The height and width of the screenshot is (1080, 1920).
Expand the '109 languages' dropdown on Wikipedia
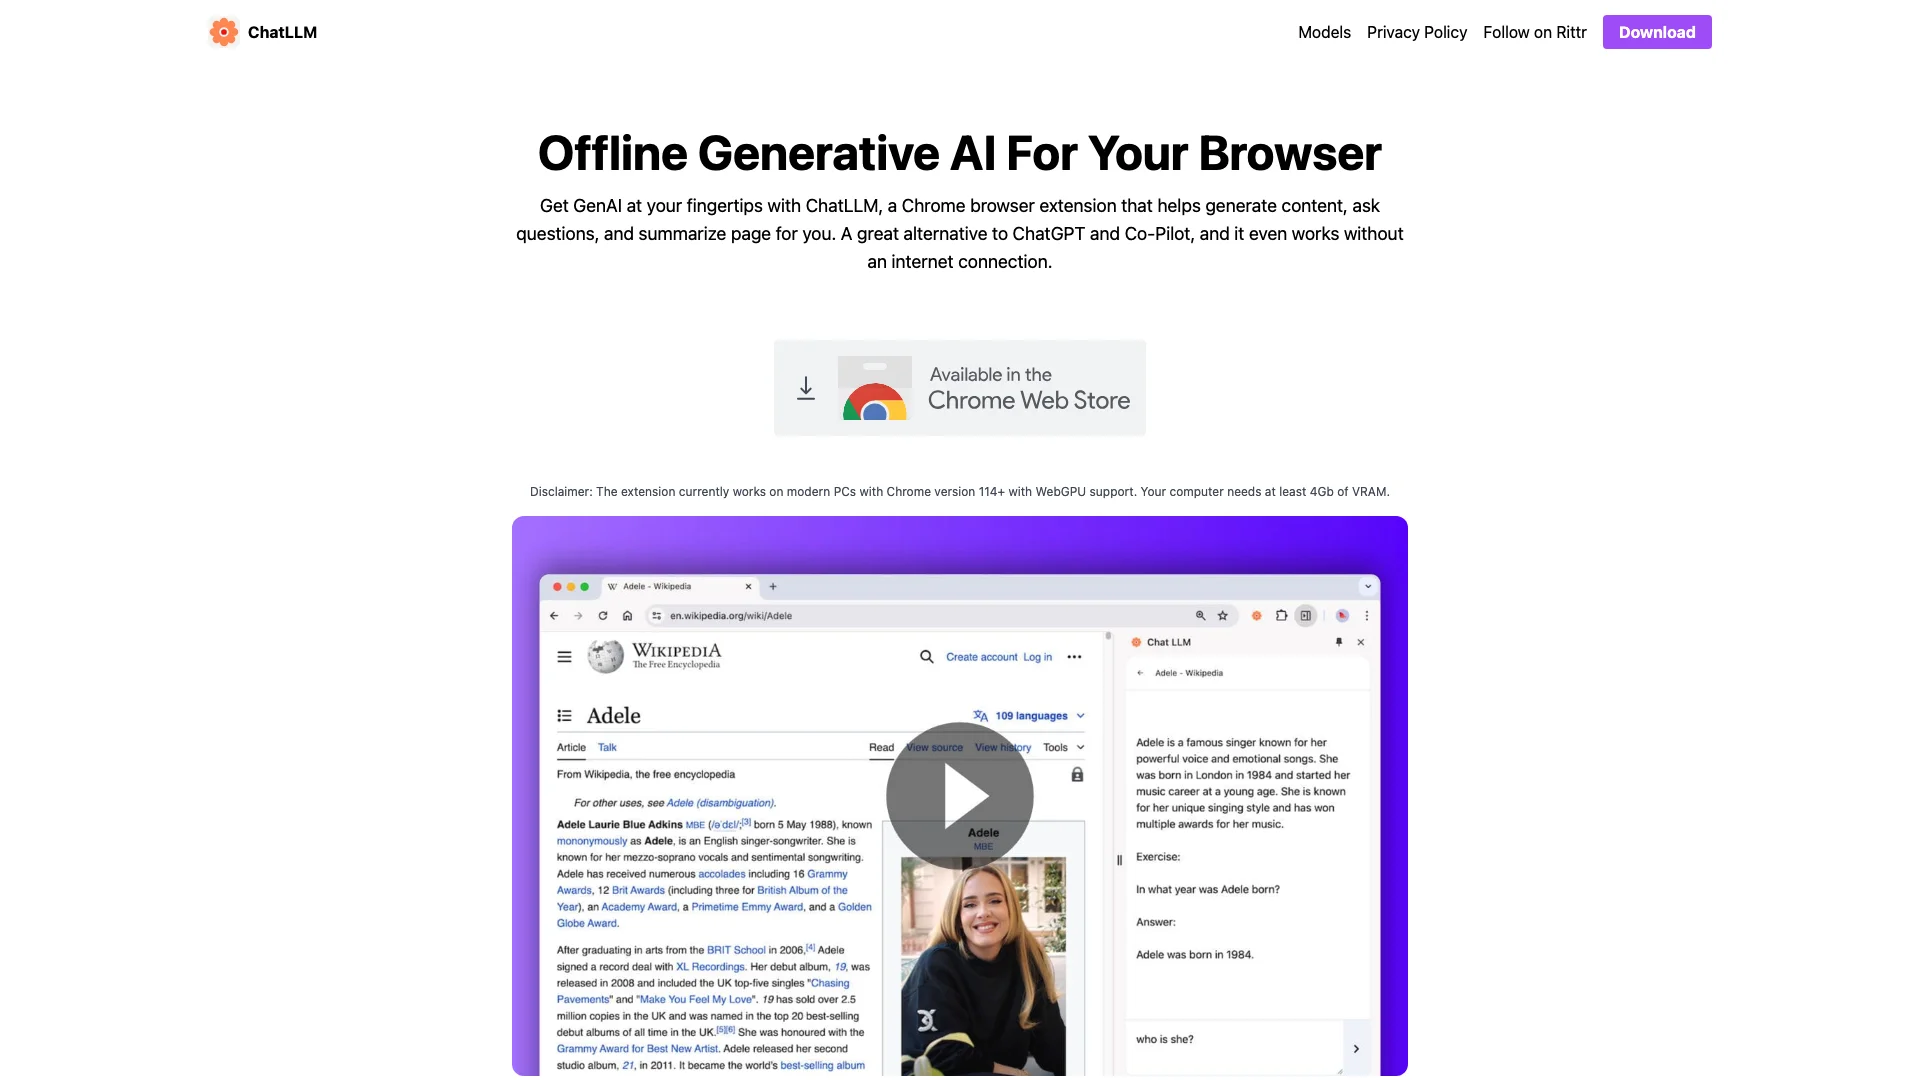point(1035,715)
